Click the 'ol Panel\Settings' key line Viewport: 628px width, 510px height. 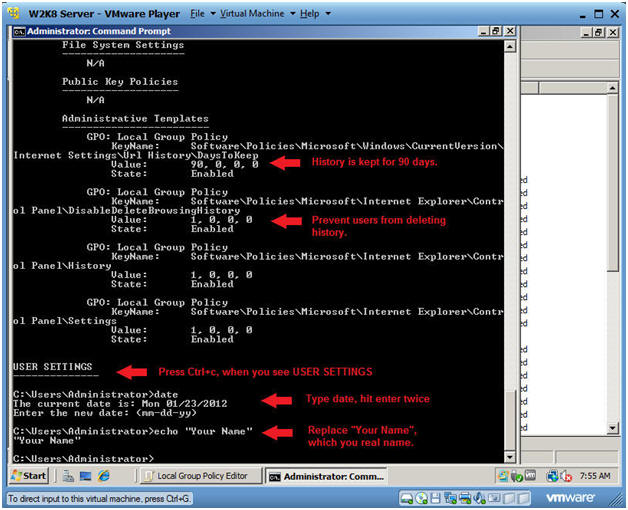65,321
